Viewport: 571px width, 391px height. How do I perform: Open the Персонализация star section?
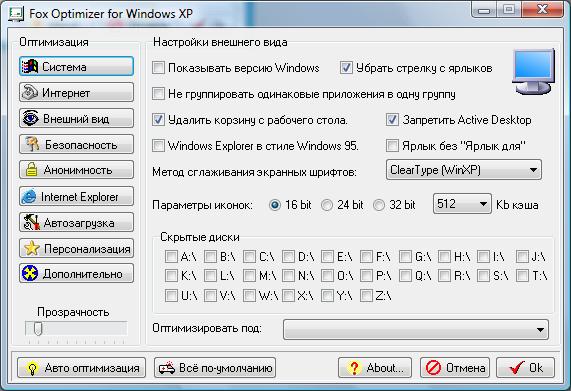[76, 249]
